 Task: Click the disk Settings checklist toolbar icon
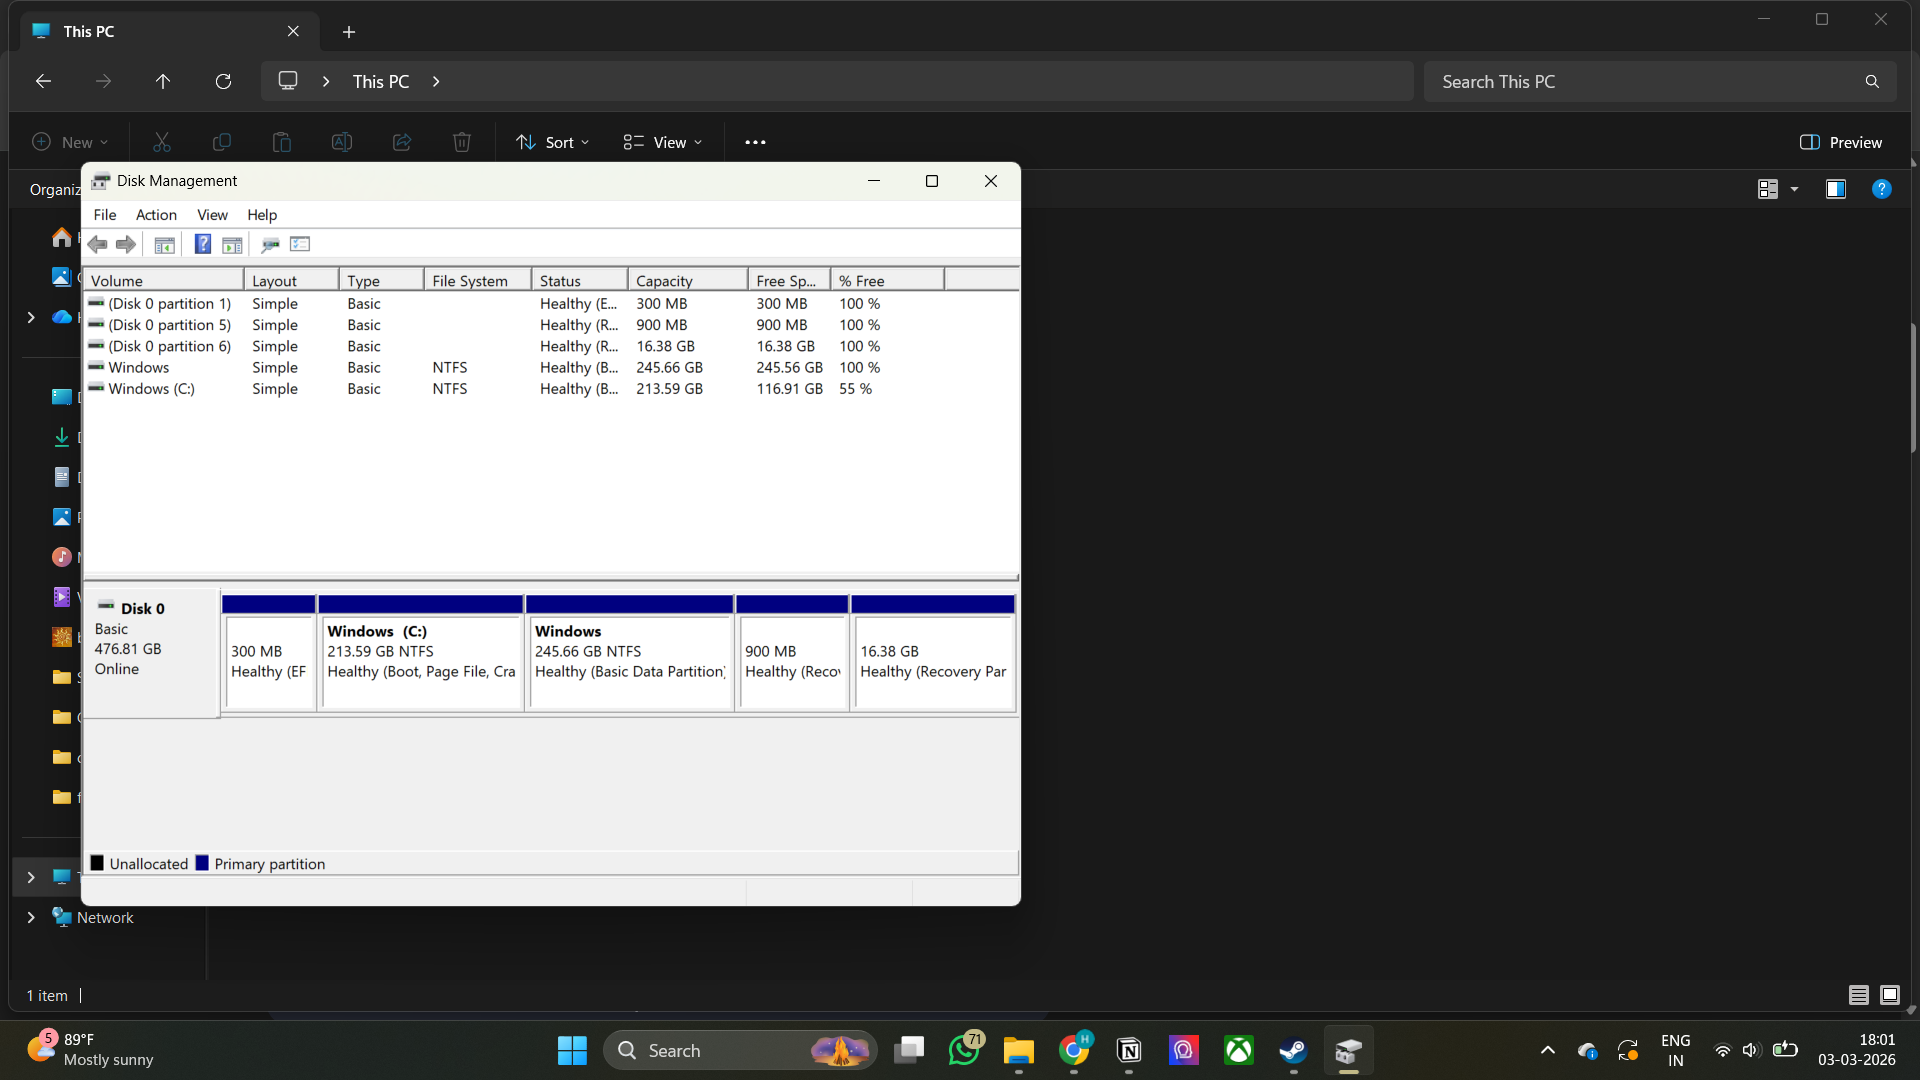300,244
